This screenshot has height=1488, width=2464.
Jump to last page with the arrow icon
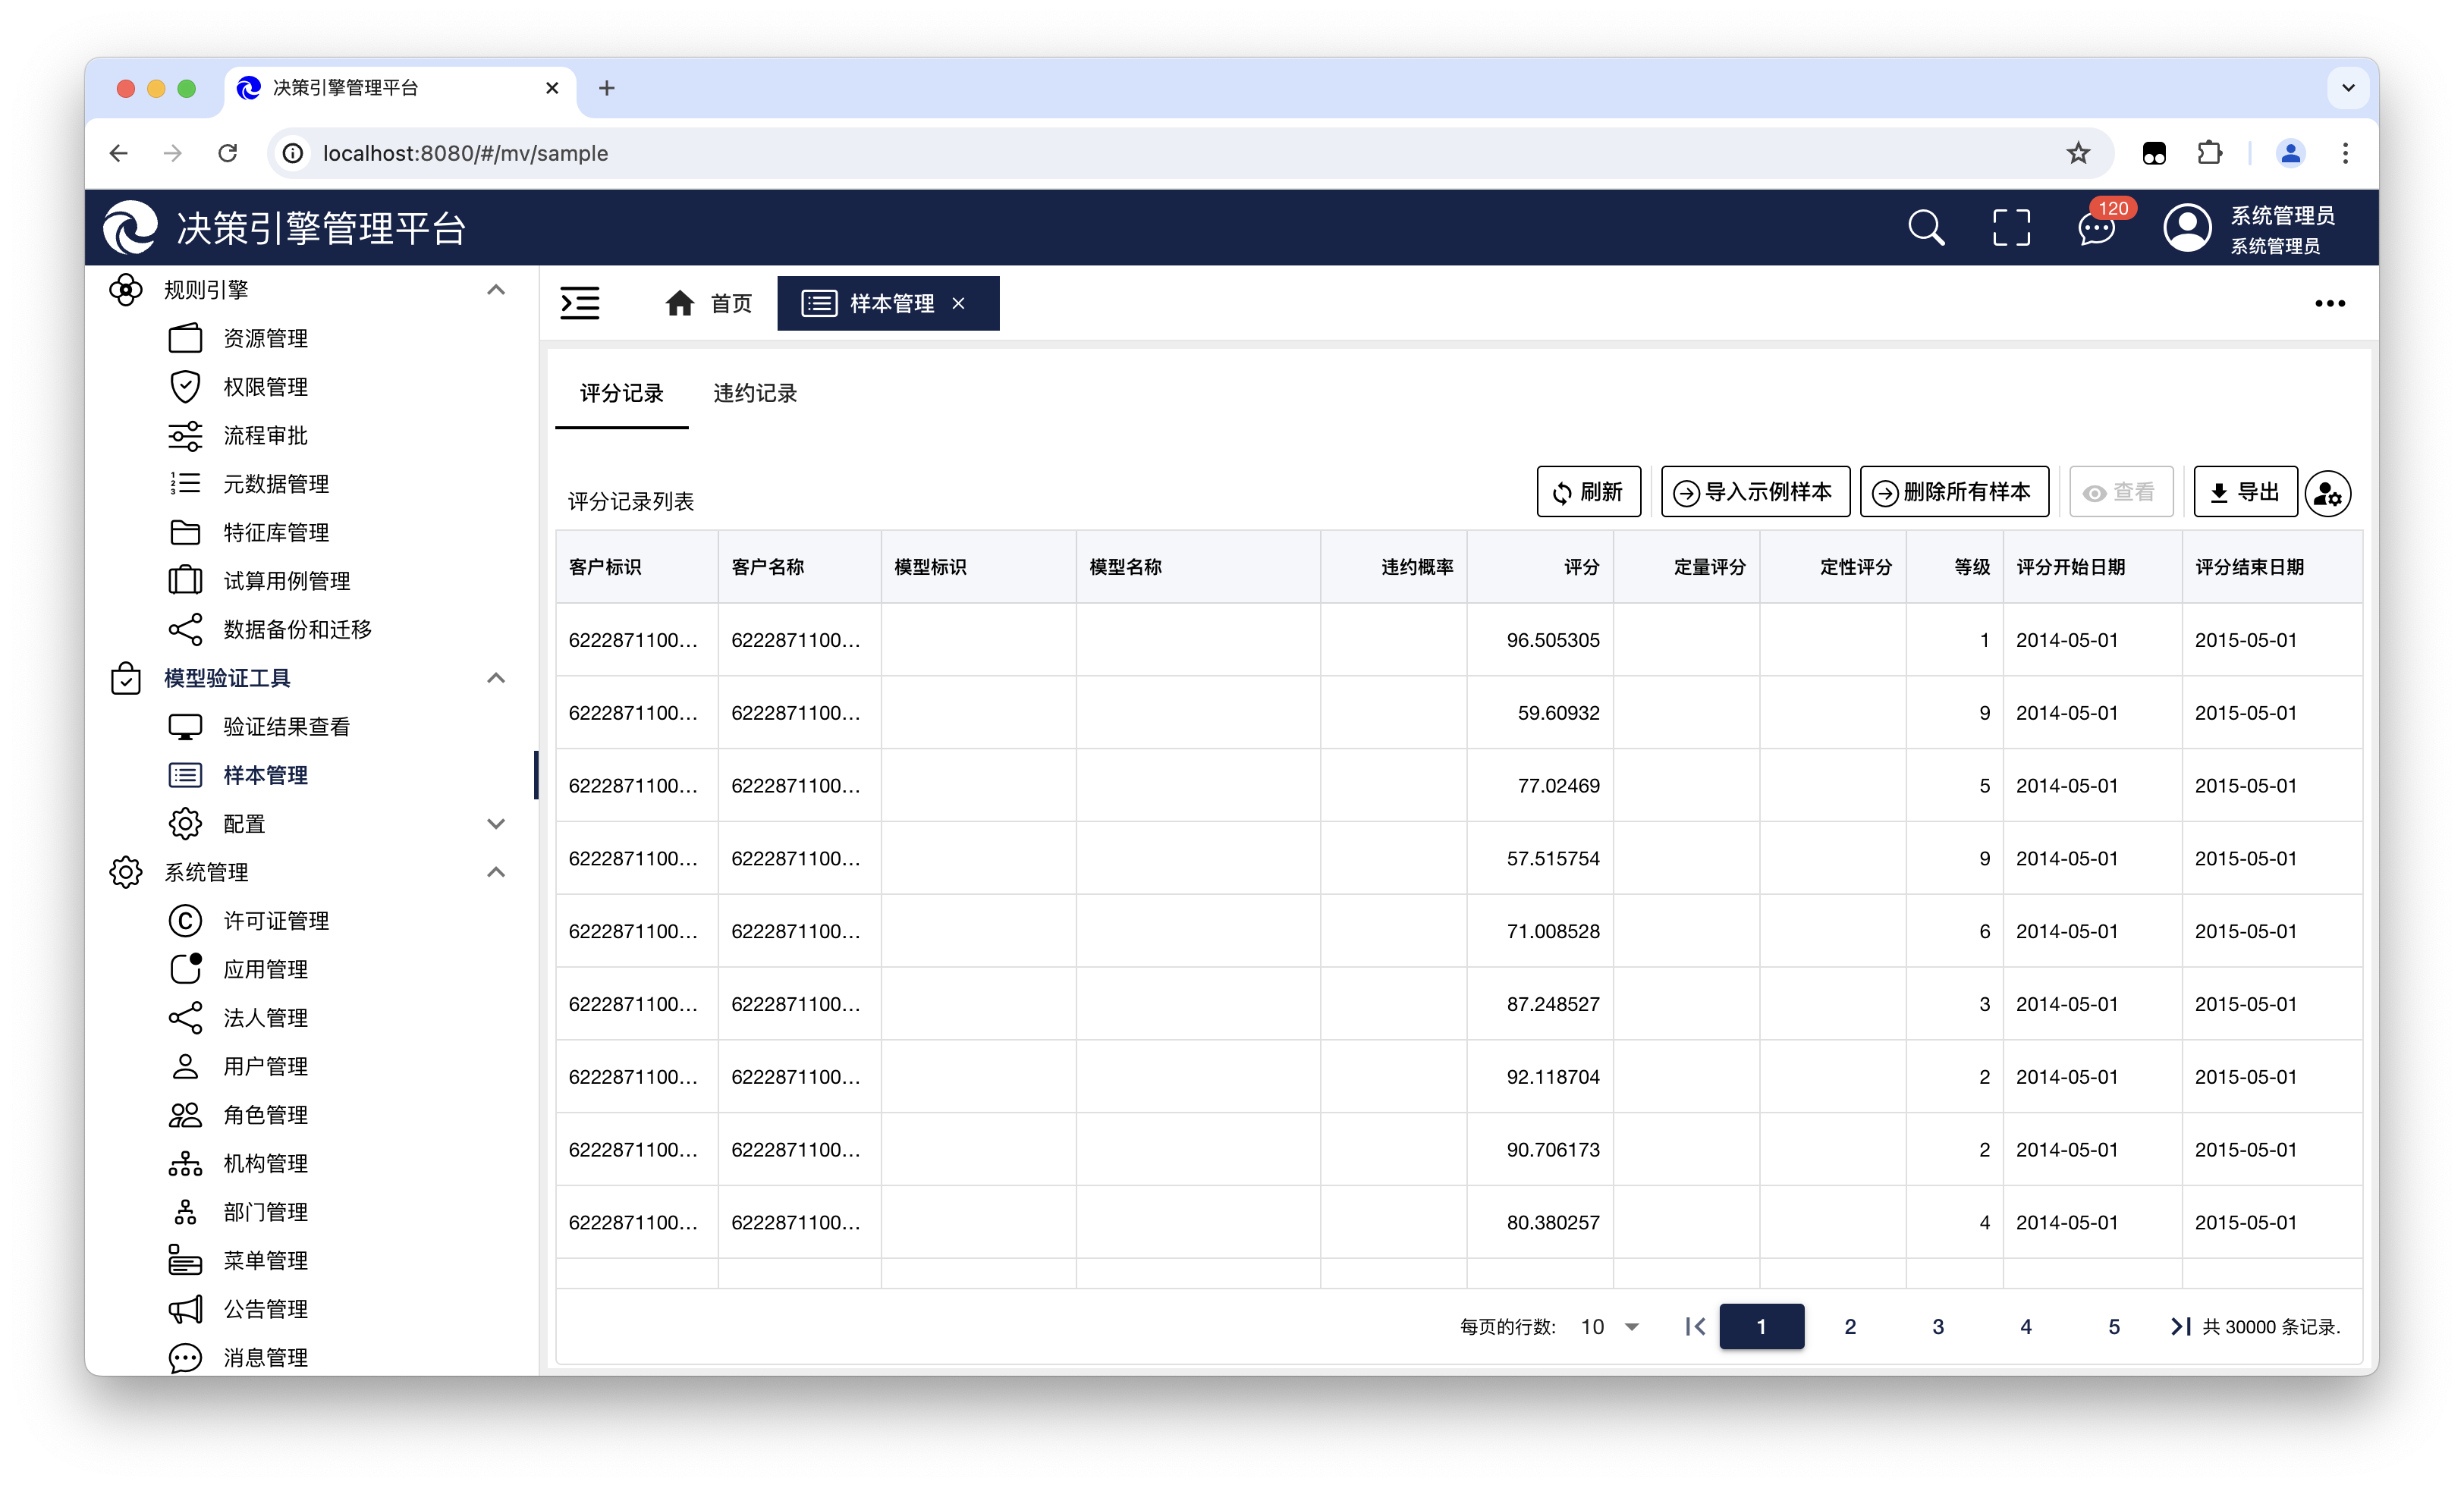click(2180, 1326)
